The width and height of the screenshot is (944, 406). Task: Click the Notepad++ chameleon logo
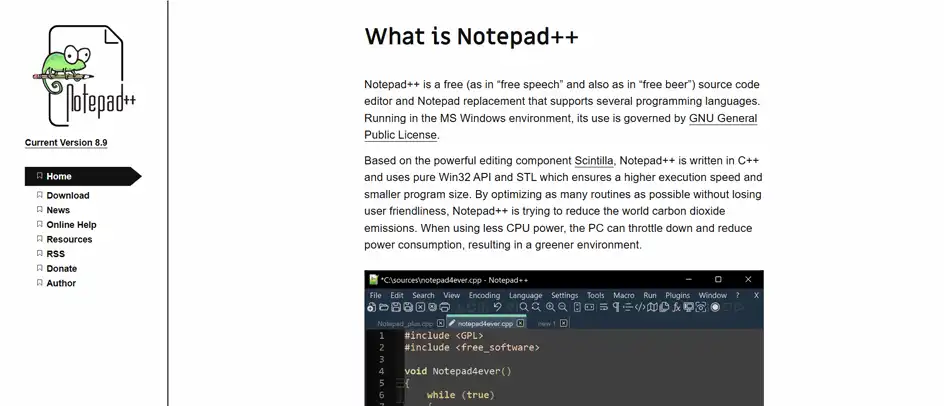pos(84,75)
